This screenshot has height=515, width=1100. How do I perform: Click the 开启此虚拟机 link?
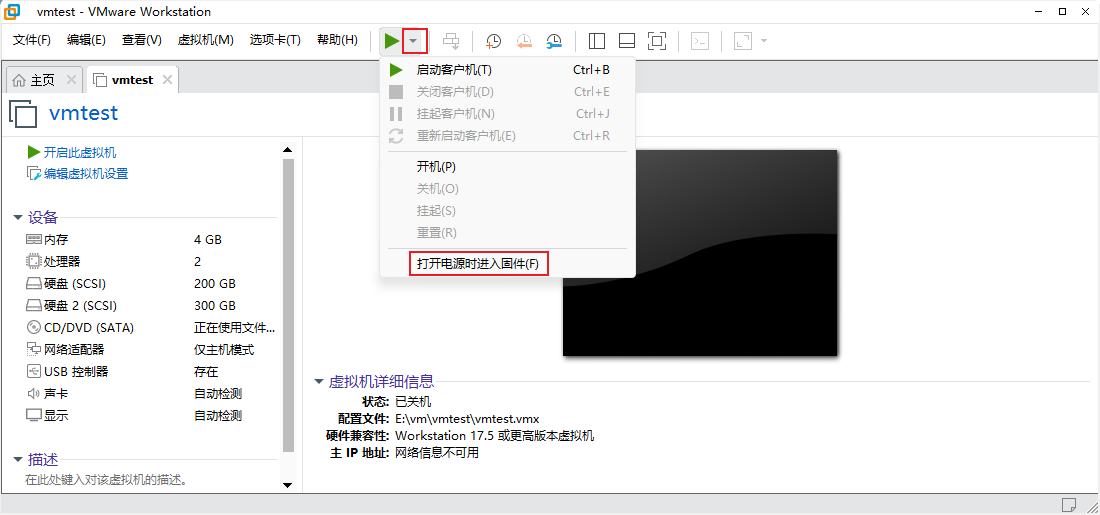(x=80, y=152)
